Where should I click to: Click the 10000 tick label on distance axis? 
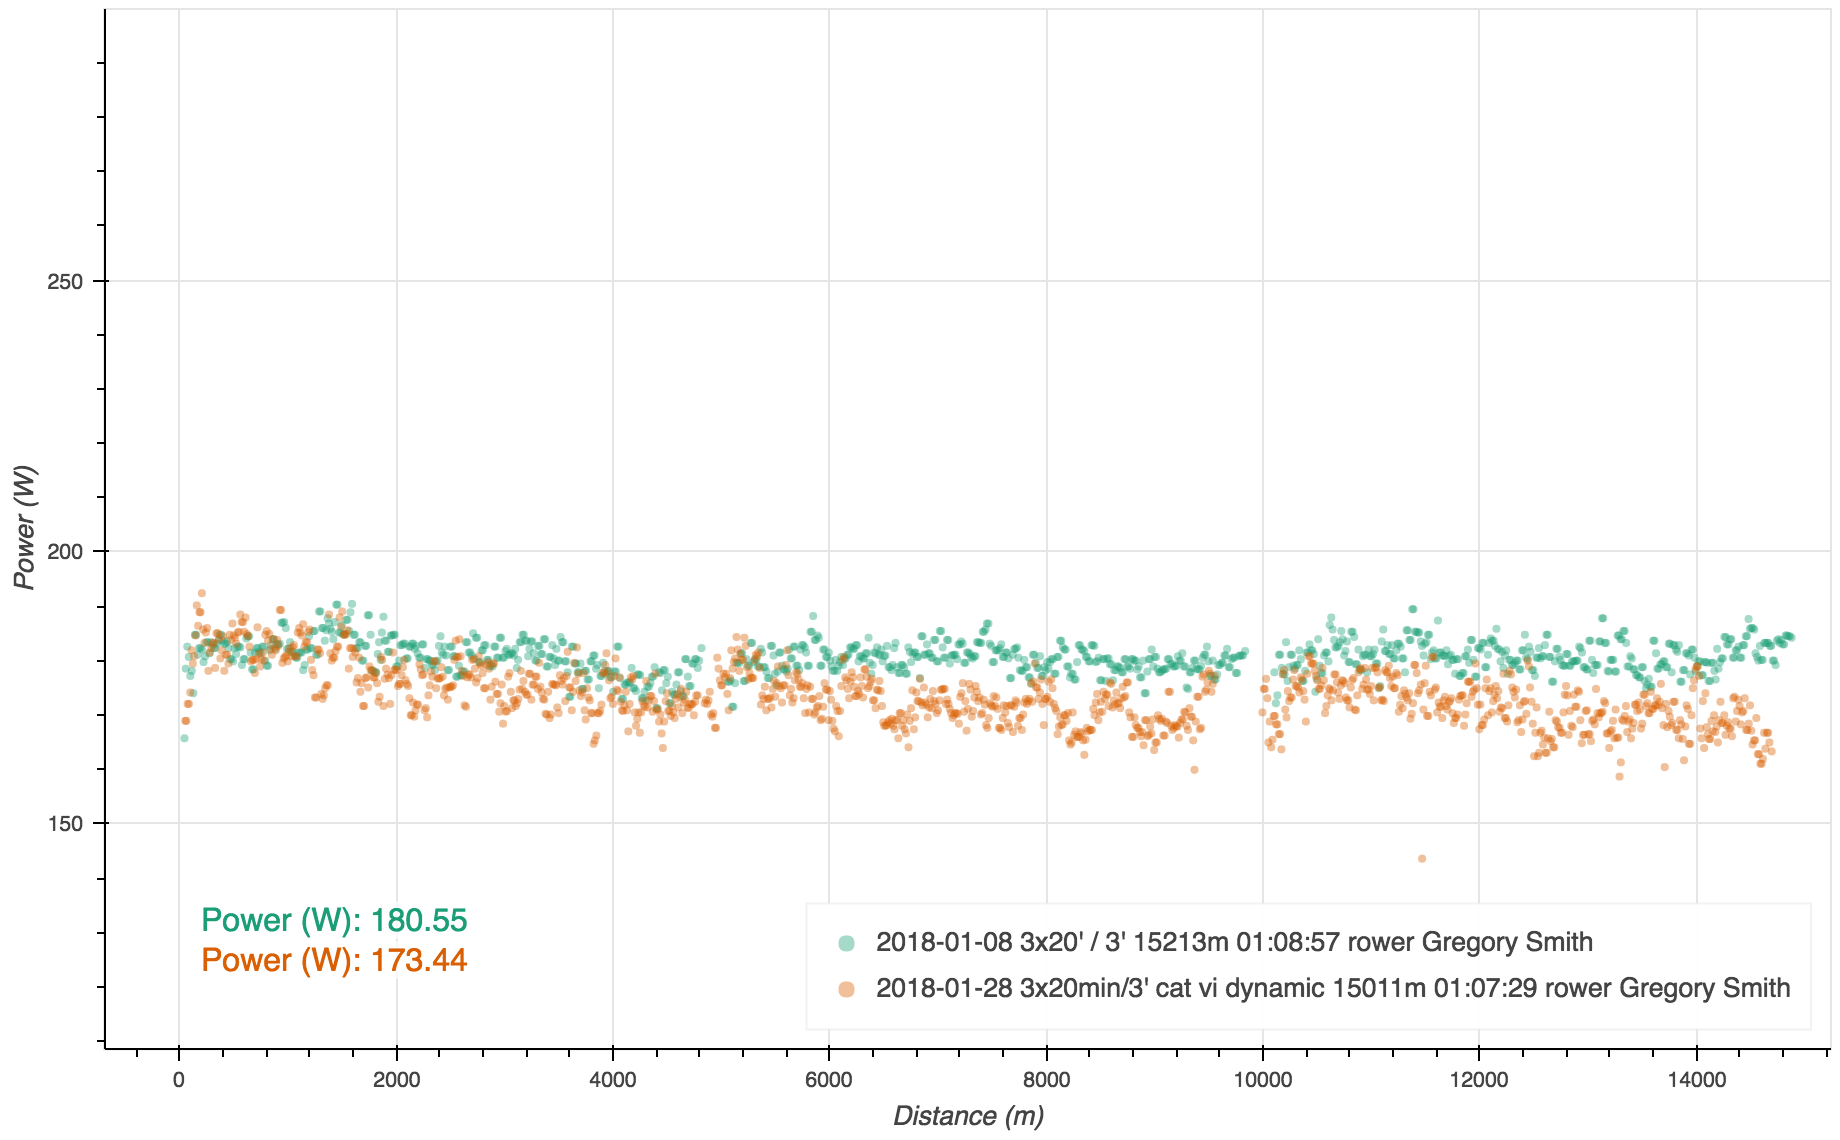pyautogui.click(x=1262, y=1080)
